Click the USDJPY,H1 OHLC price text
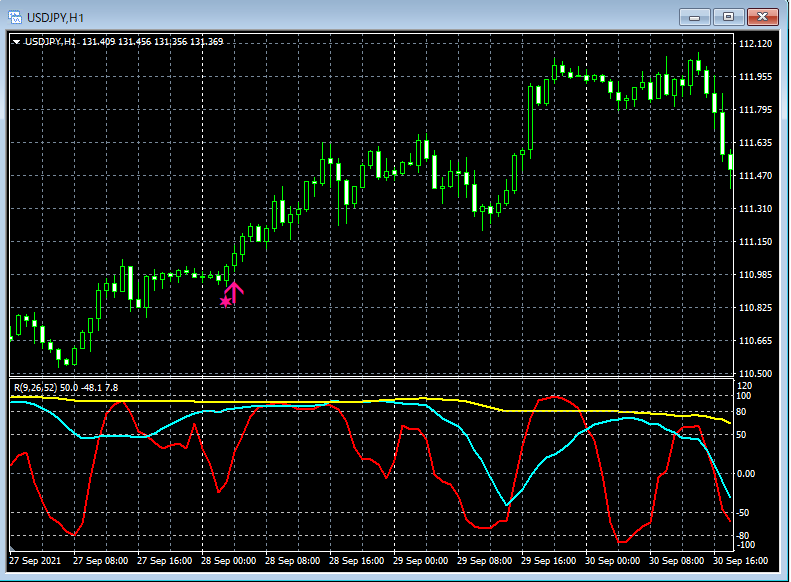This screenshot has width=791, height=582. point(155,42)
